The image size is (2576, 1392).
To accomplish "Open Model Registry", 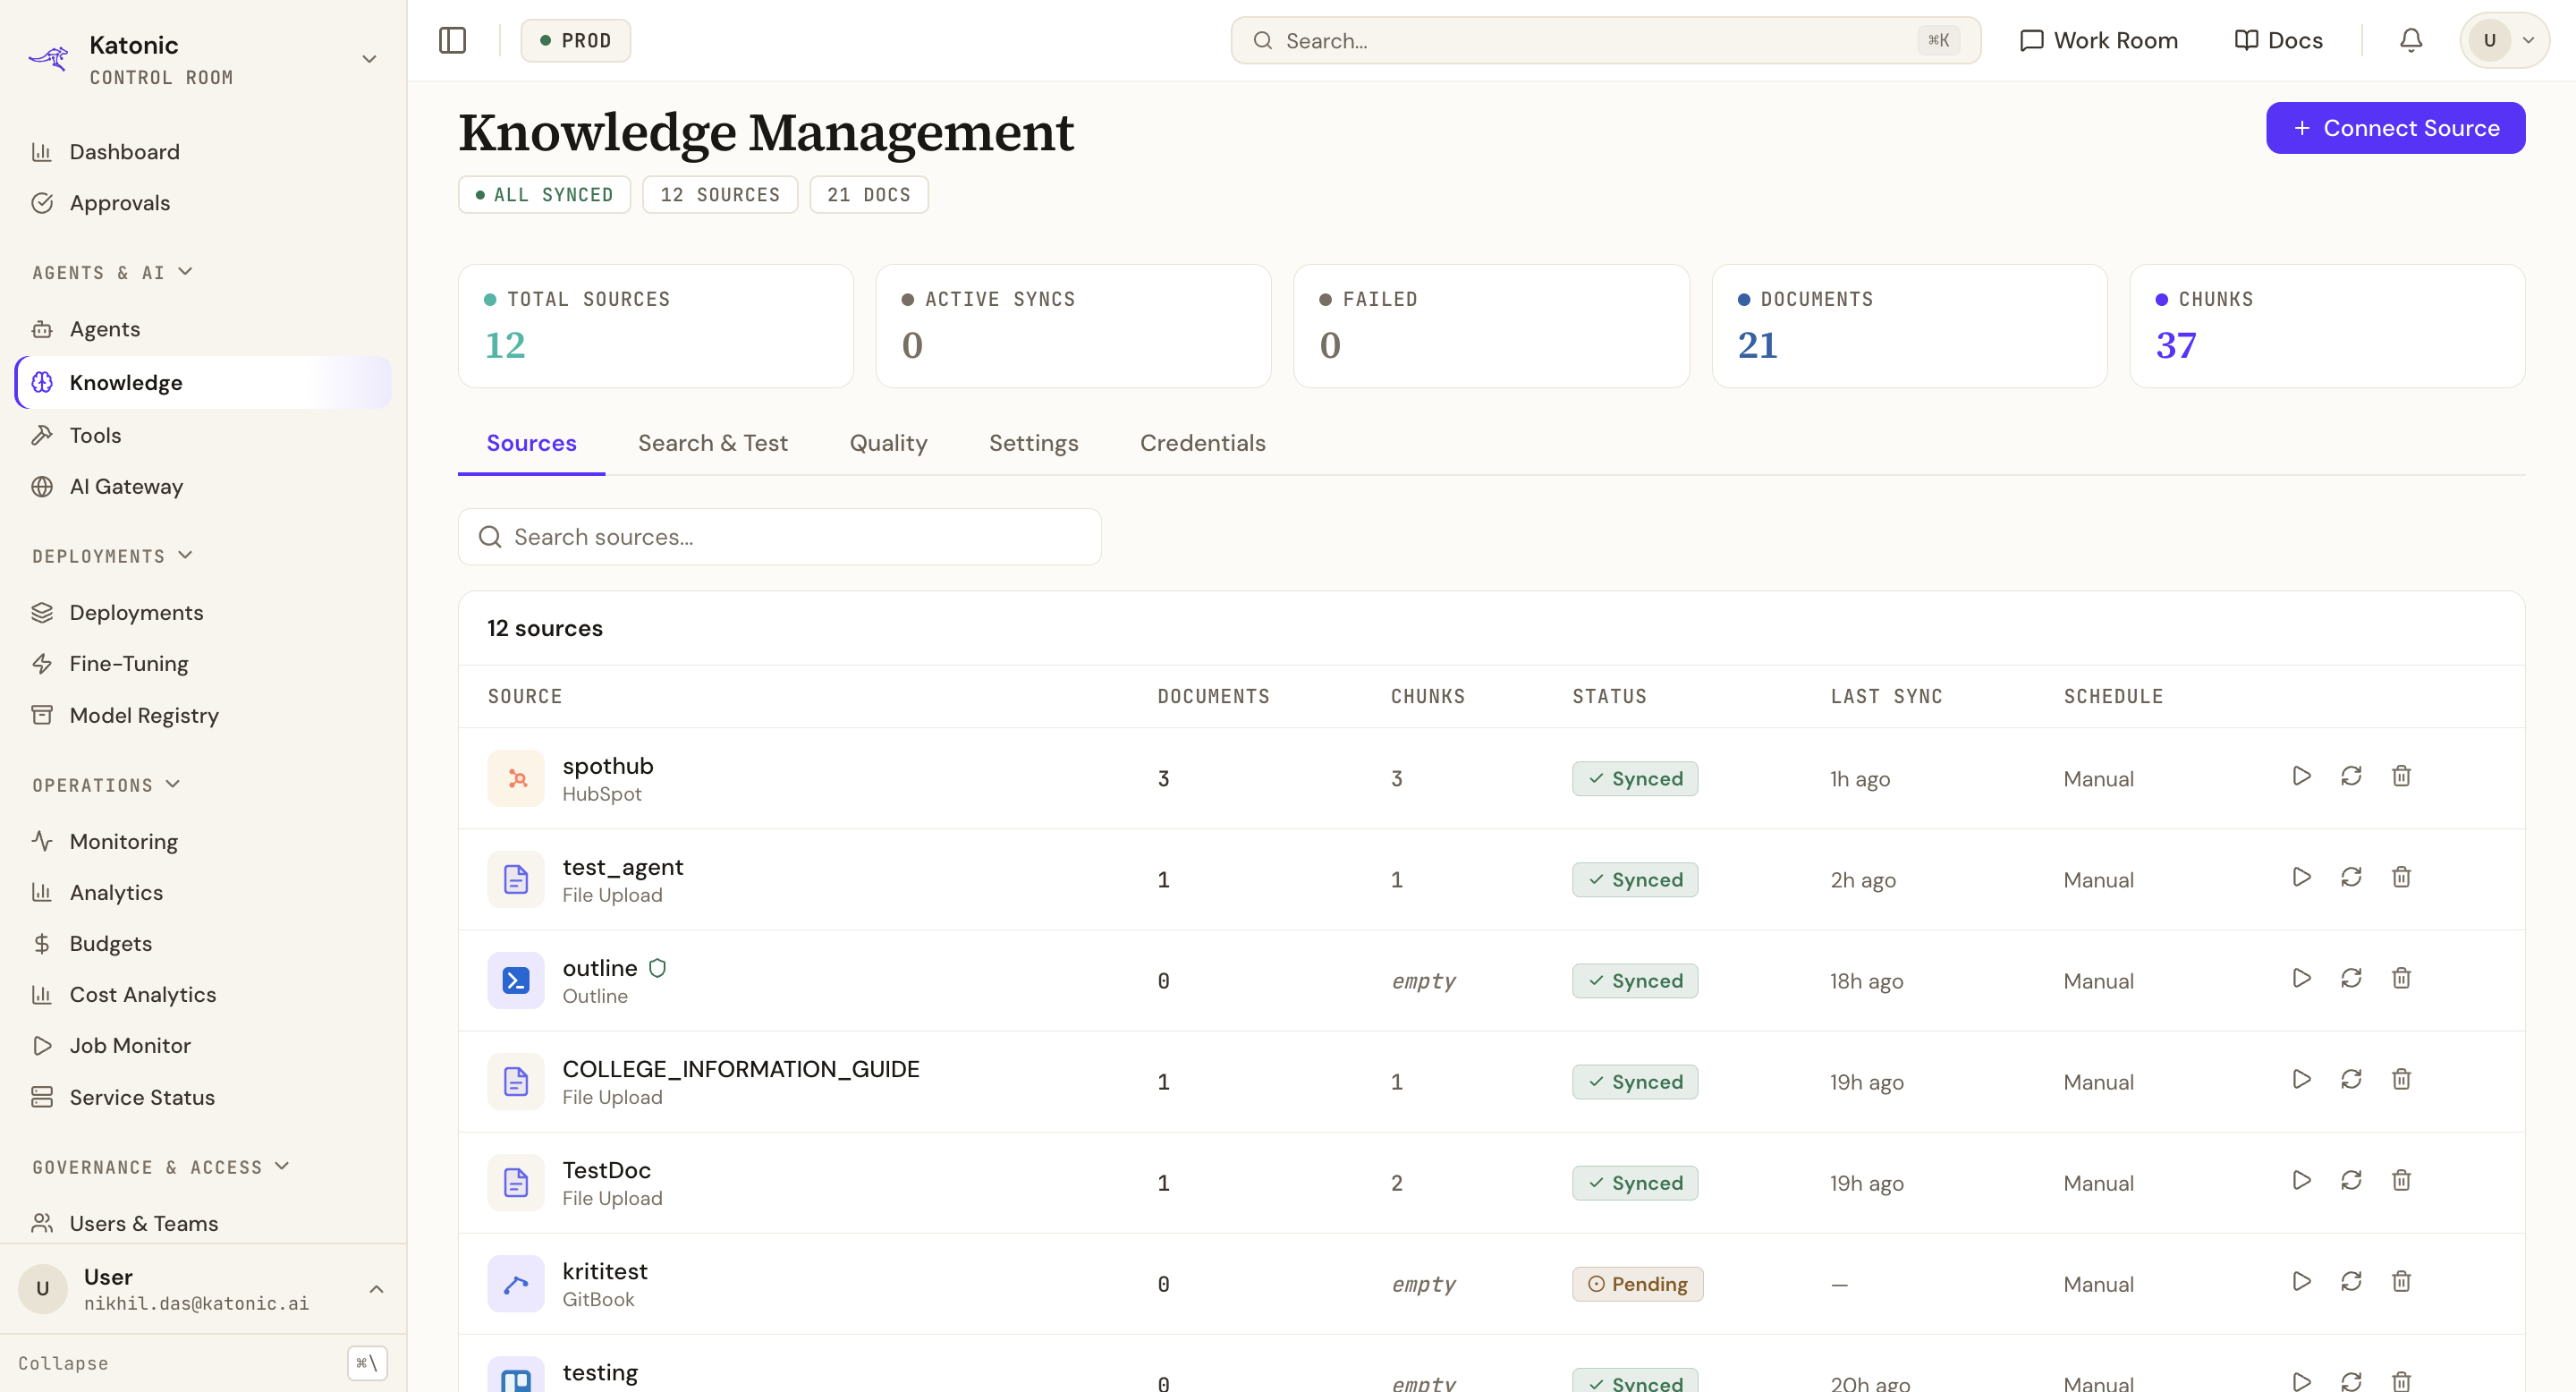I will (x=203, y=715).
